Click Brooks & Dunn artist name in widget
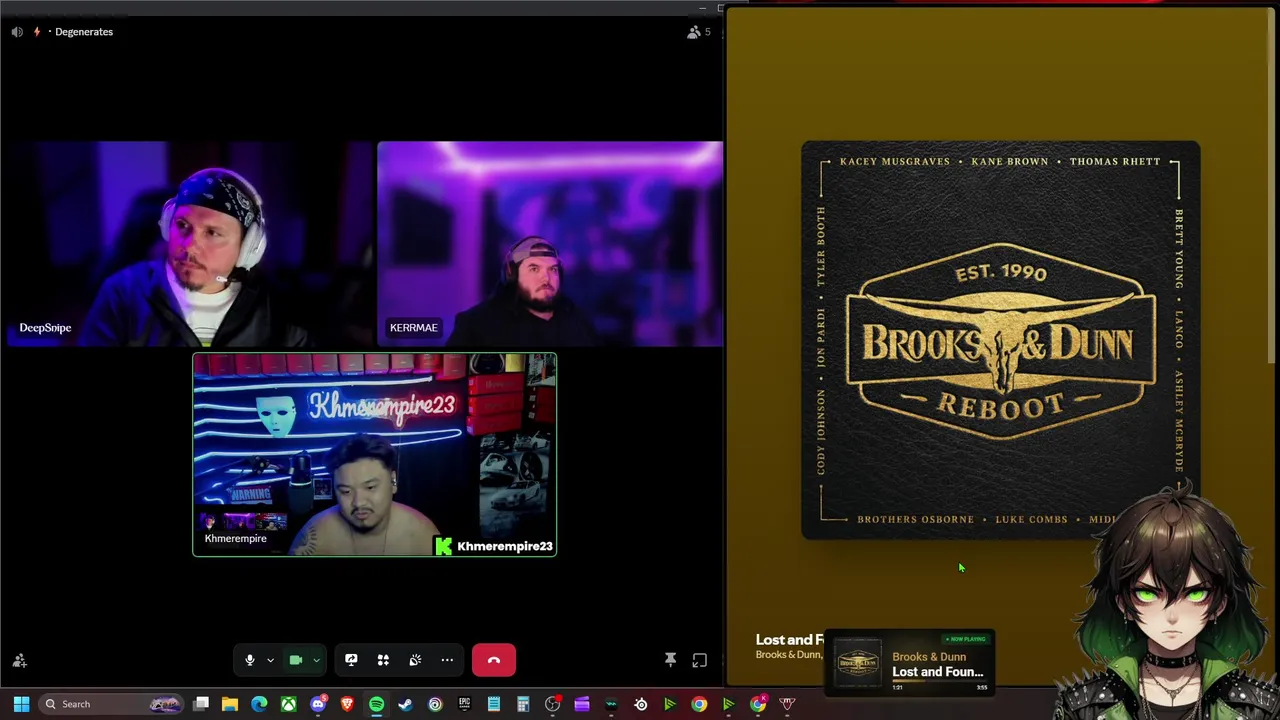Screen dimensions: 1280x720 point(929,657)
